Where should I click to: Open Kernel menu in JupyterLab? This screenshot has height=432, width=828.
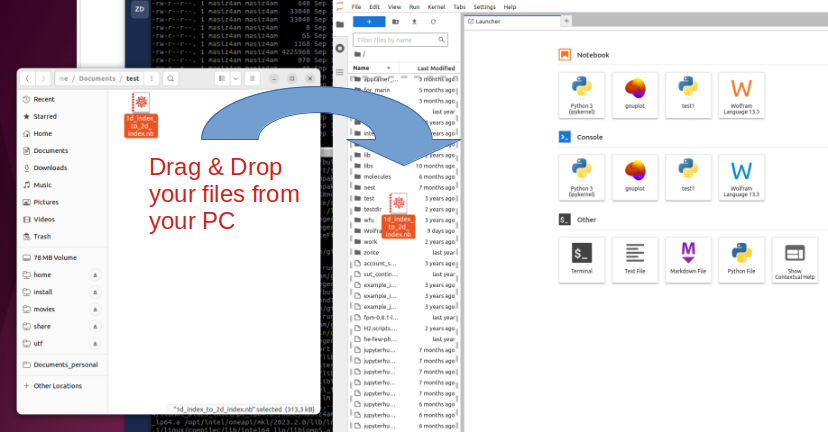click(x=436, y=7)
